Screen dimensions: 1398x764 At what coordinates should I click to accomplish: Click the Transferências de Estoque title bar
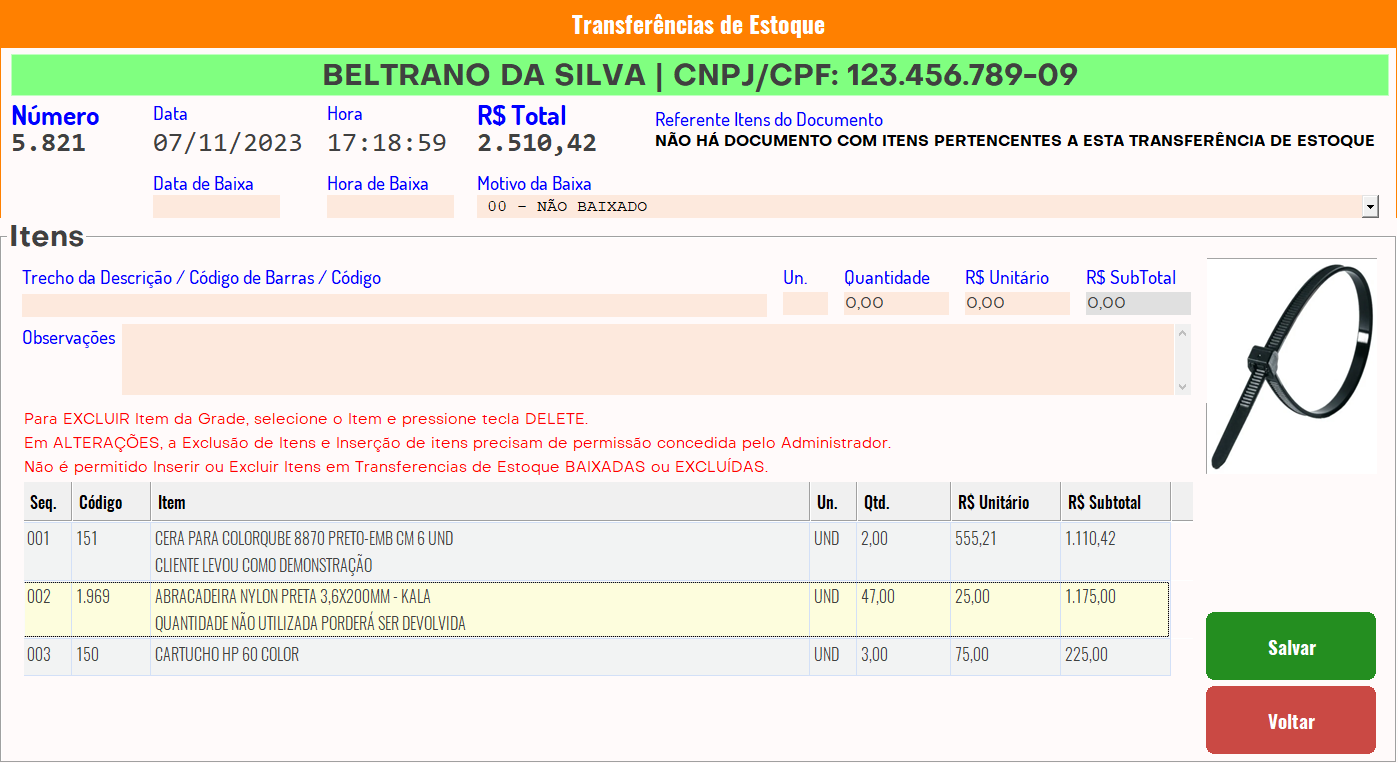(699, 24)
